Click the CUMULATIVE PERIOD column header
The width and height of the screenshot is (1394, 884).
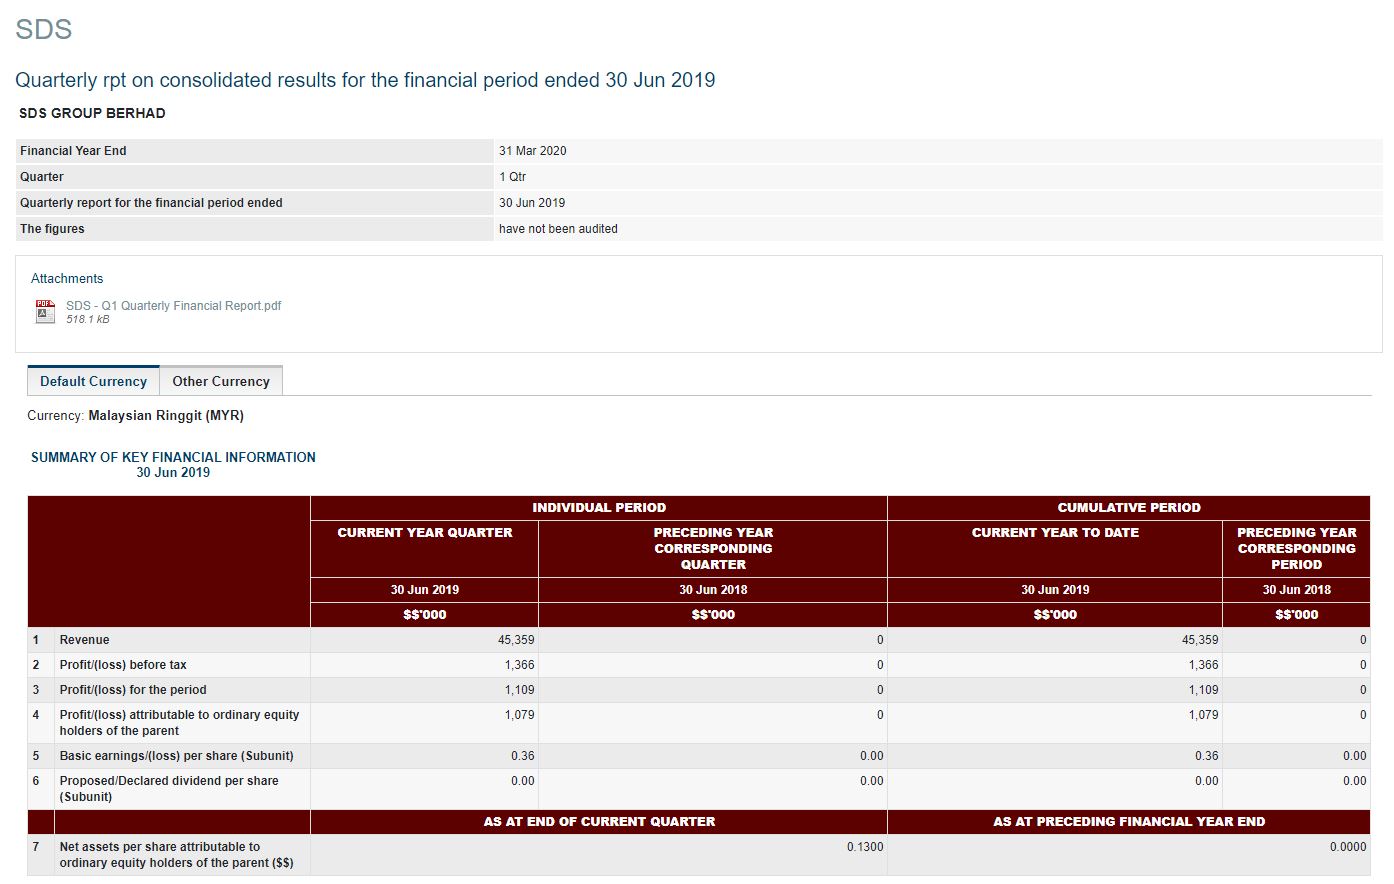1129,508
